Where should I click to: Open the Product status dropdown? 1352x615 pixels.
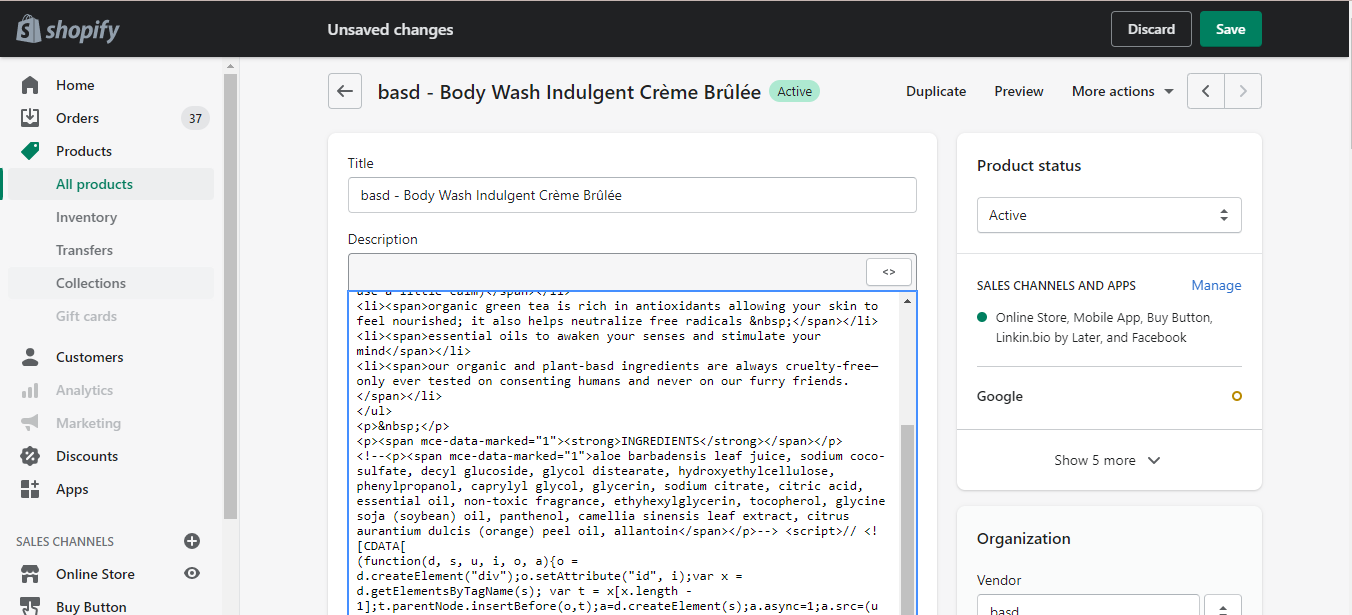[1109, 215]
